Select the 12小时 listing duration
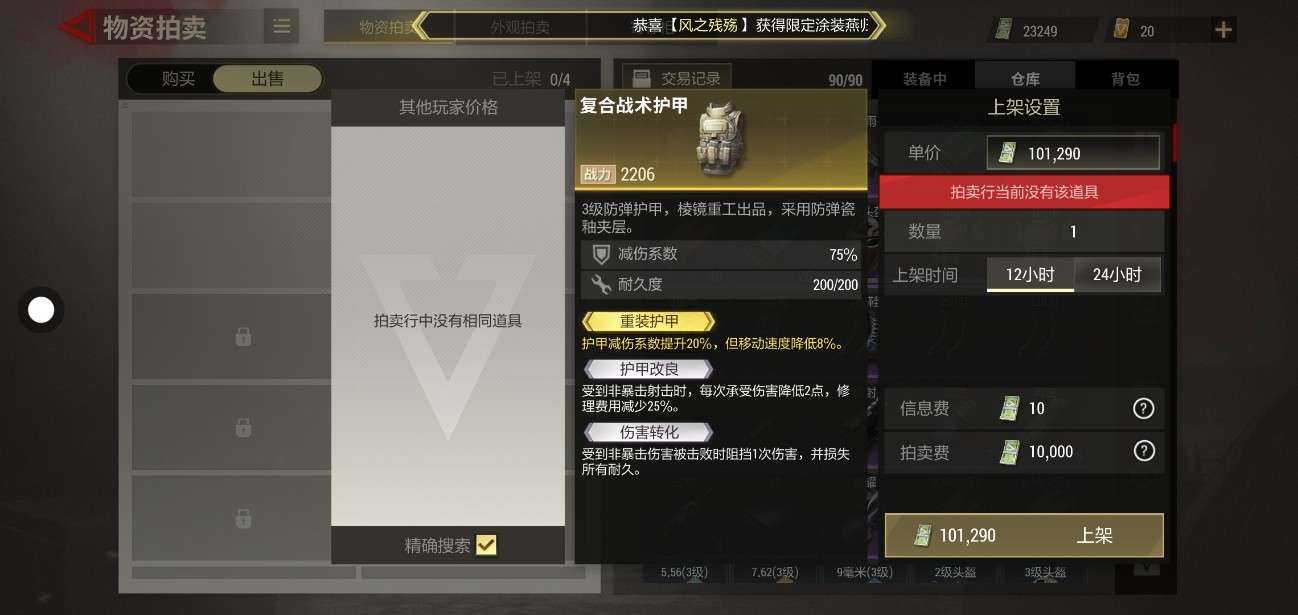1298x615 pixels. (x=1030, y=275)
